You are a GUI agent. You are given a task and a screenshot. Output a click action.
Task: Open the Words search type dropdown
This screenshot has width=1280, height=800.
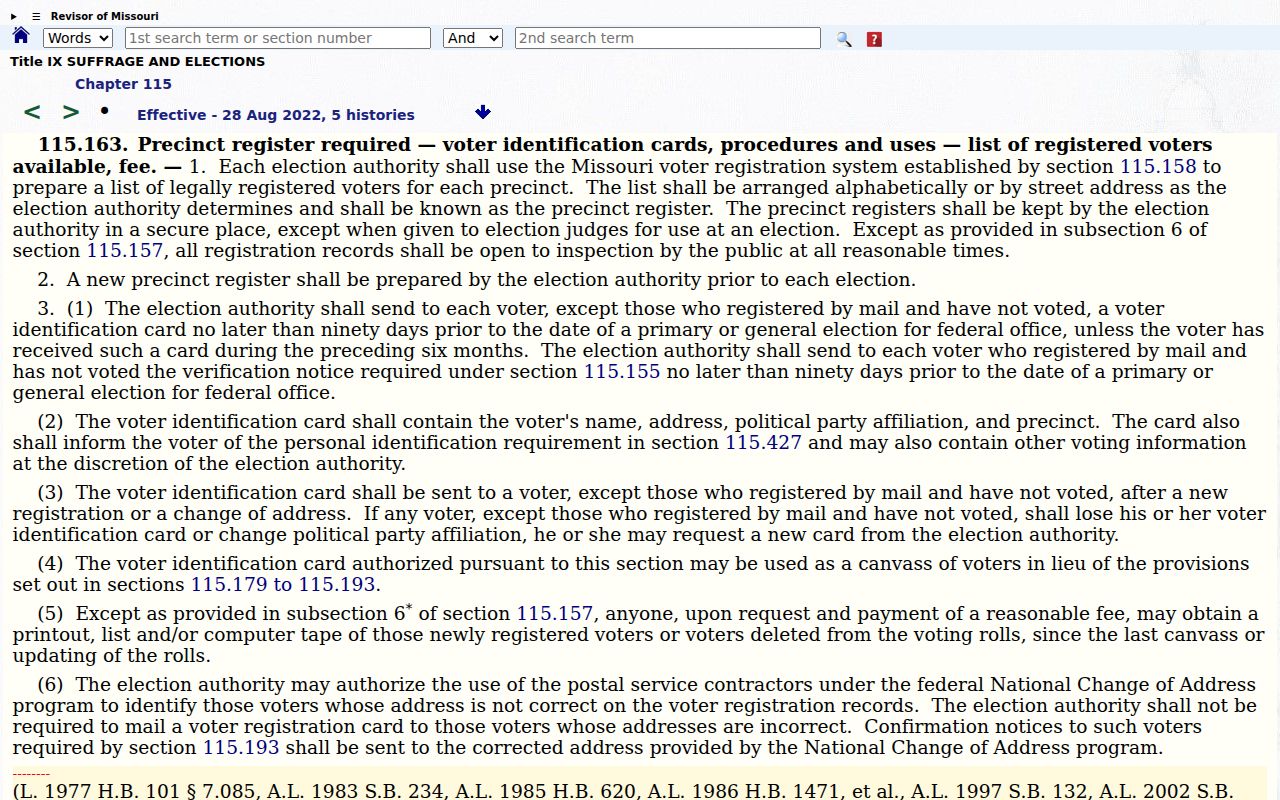(78, 38)
